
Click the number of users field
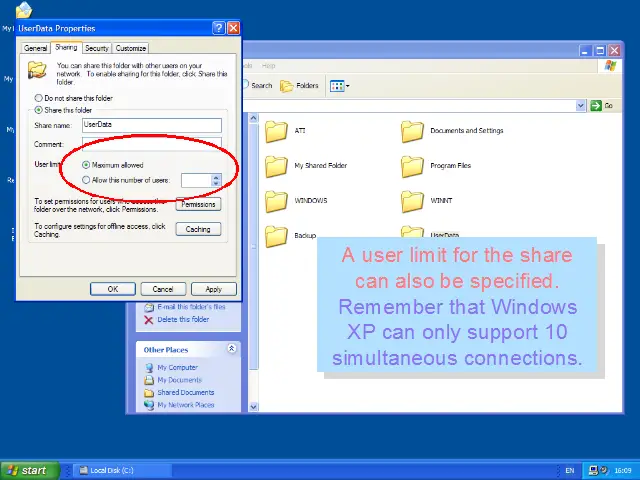pos(196,180)
